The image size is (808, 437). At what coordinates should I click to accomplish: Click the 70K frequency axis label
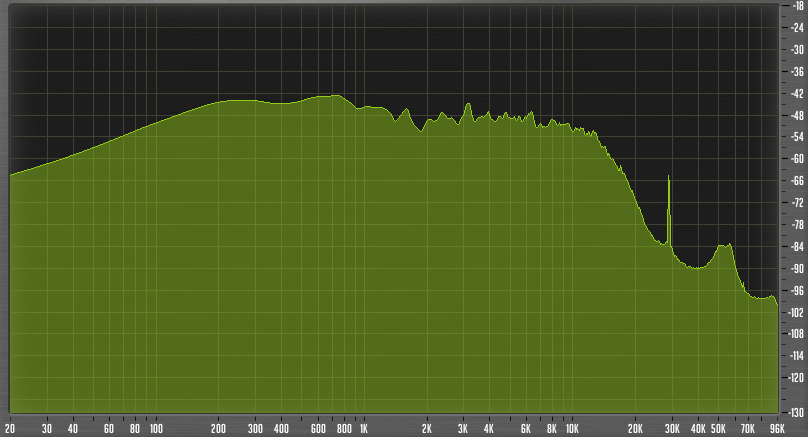click(748, 429)
